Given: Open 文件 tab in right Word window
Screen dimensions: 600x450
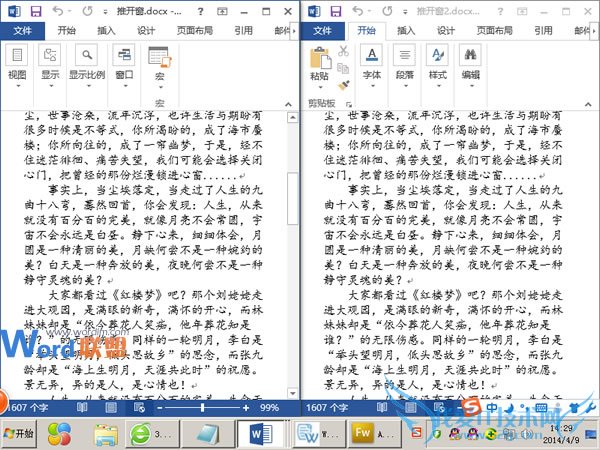Looking at the screenshot, I should (x=322, y=31).
